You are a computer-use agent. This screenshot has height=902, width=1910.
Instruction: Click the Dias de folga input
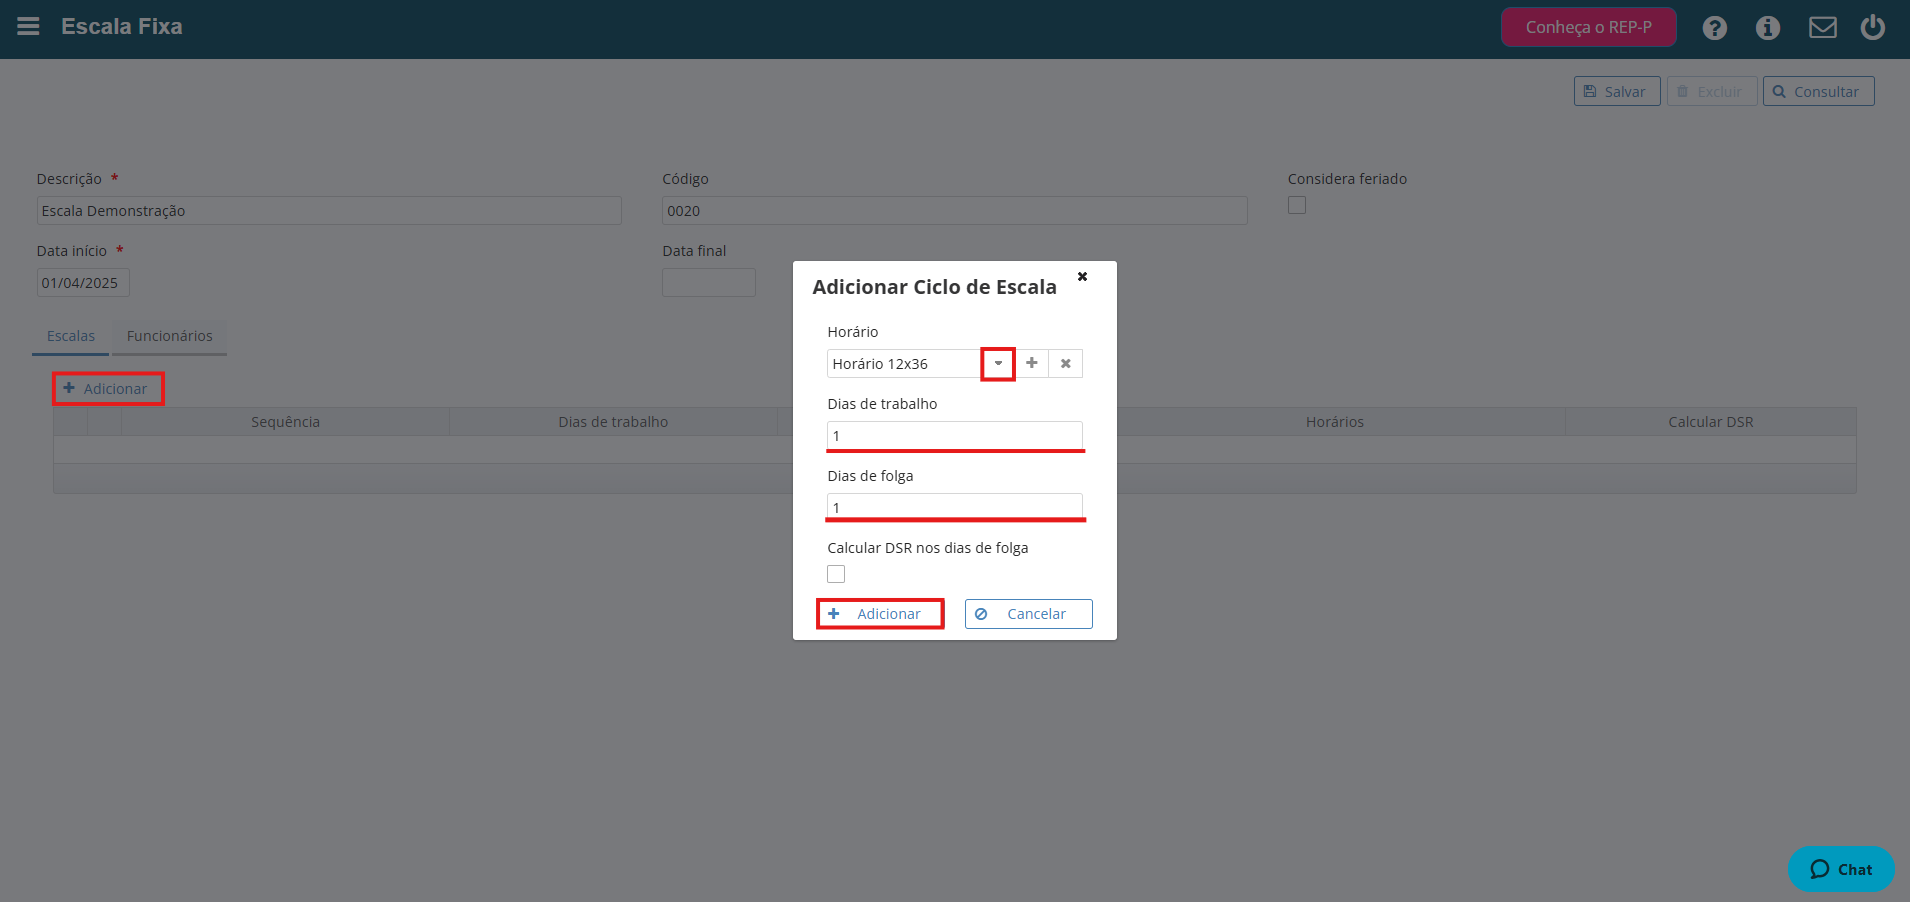[955, 507]
